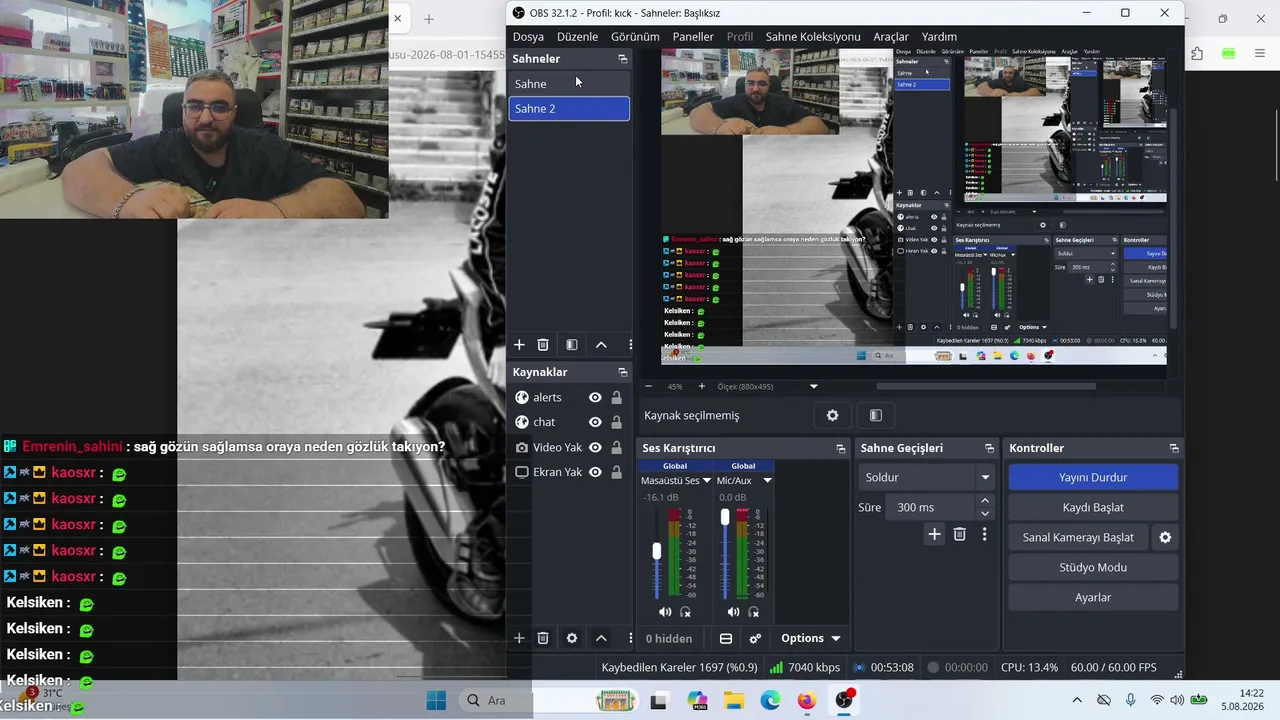Show hidden taskbar tray icons chevron
The height and width of the screenshot is (720, 1280).
1077,700
